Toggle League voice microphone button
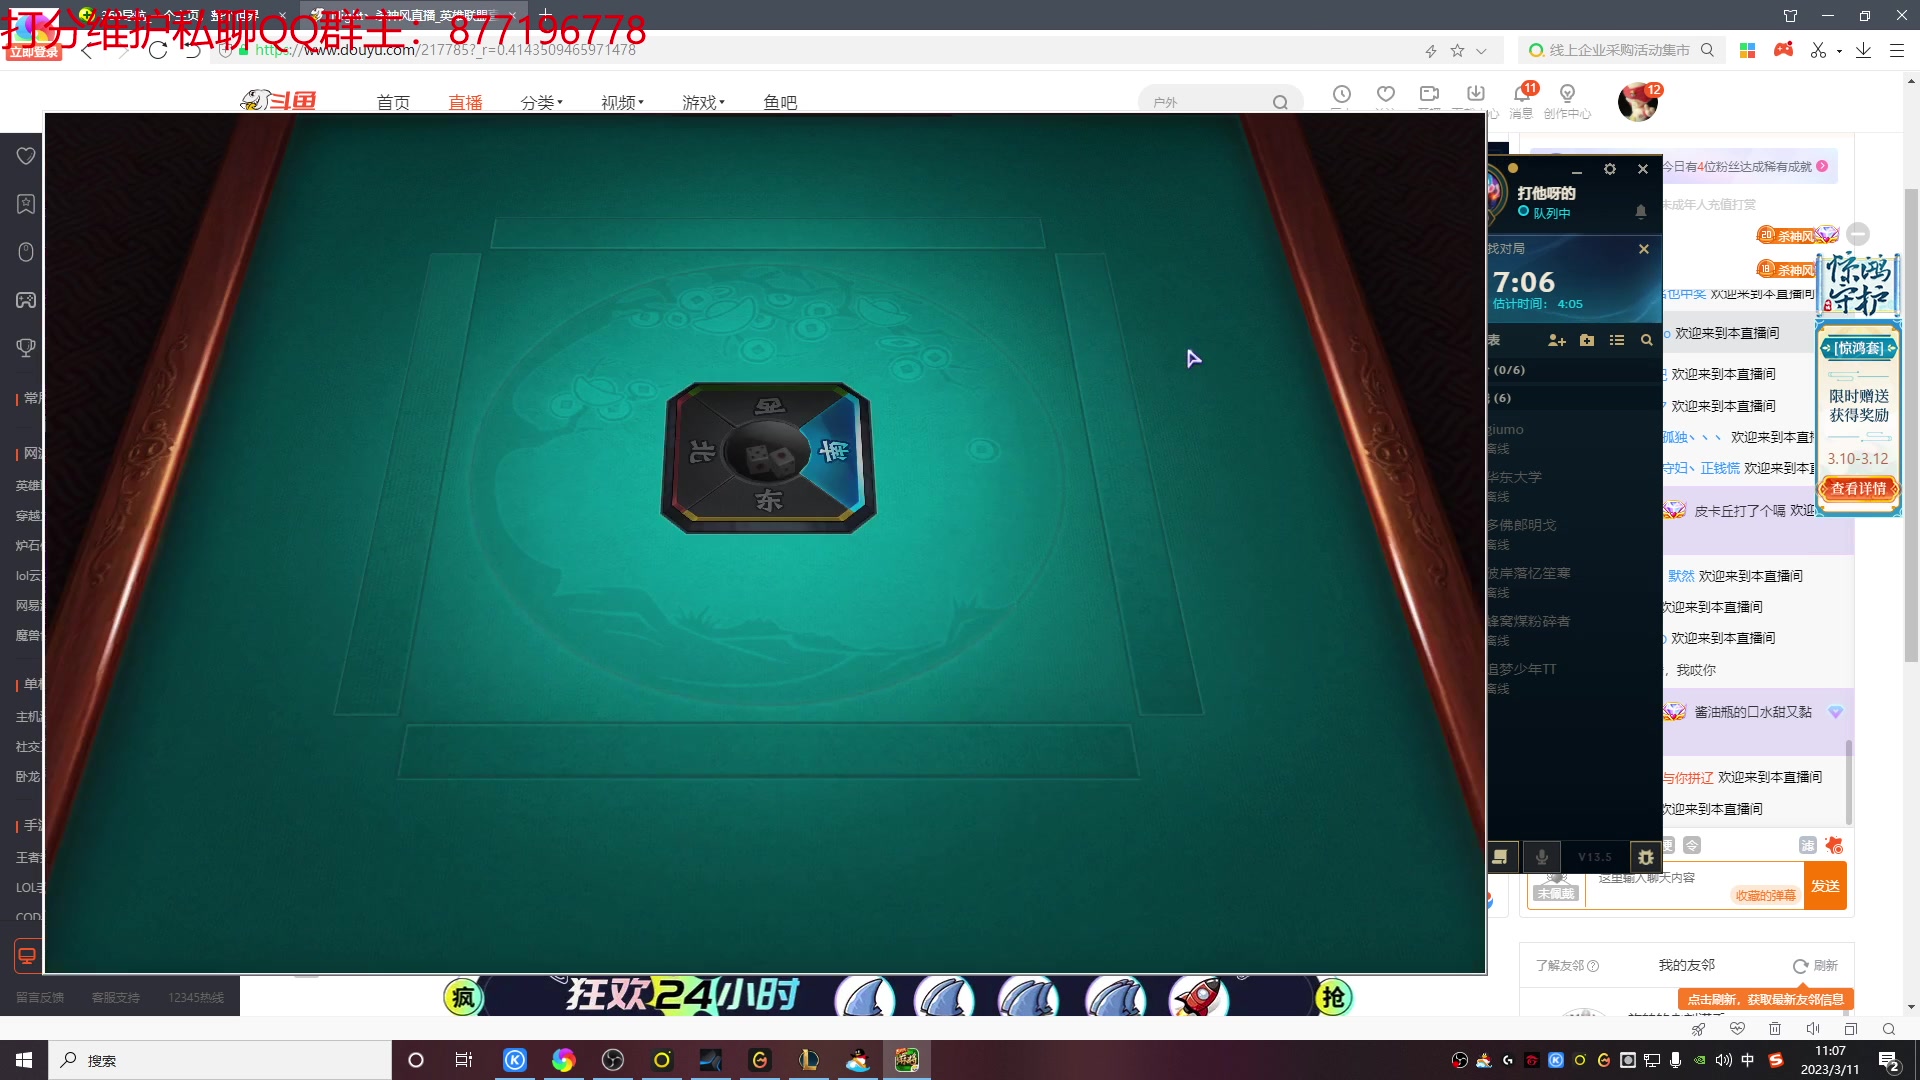Image resolution: width=1920 pixels, height=1080 pixels. 1542,857
